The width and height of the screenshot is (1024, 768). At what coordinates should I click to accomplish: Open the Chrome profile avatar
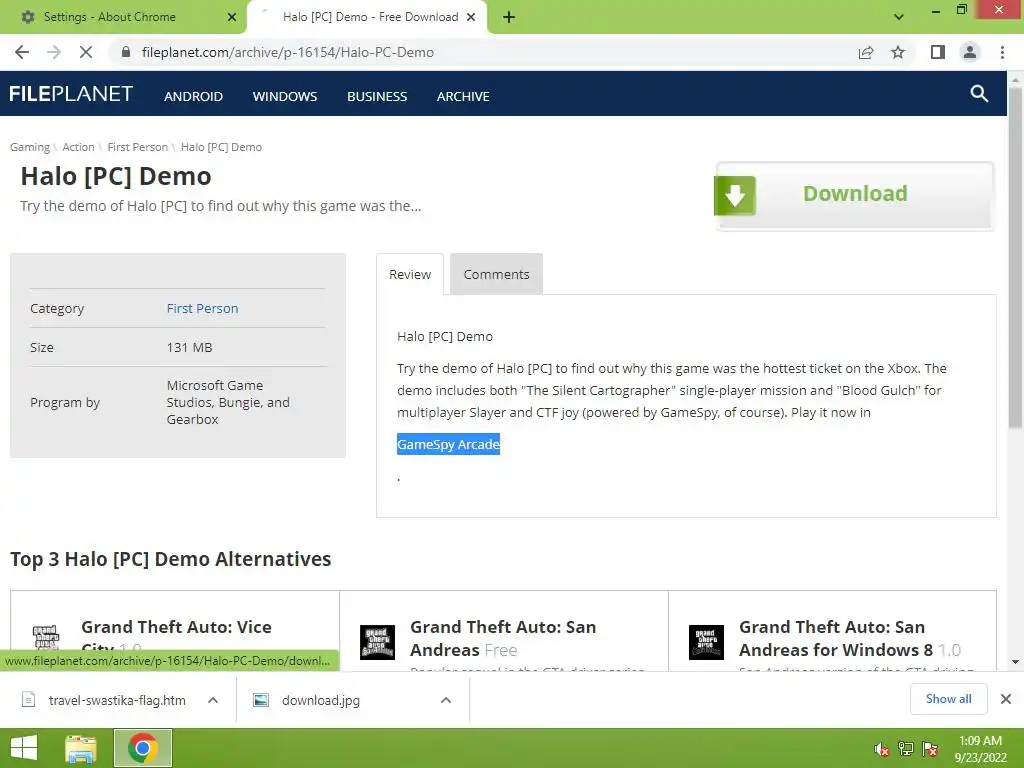coord(970,52)
